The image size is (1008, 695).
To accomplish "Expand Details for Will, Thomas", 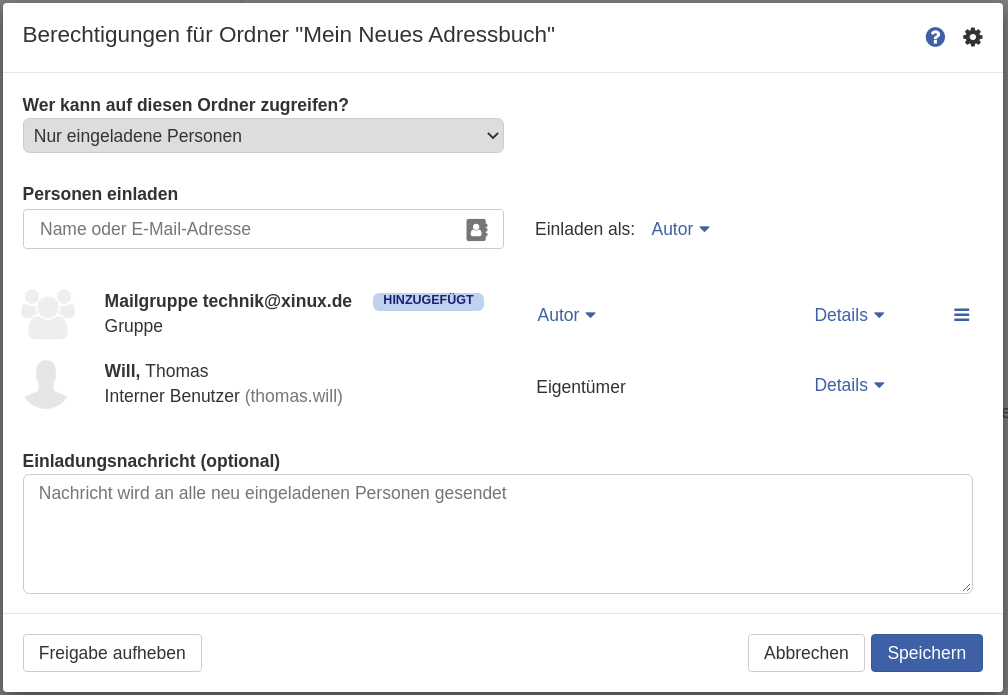I will click(x=849, y=385).
